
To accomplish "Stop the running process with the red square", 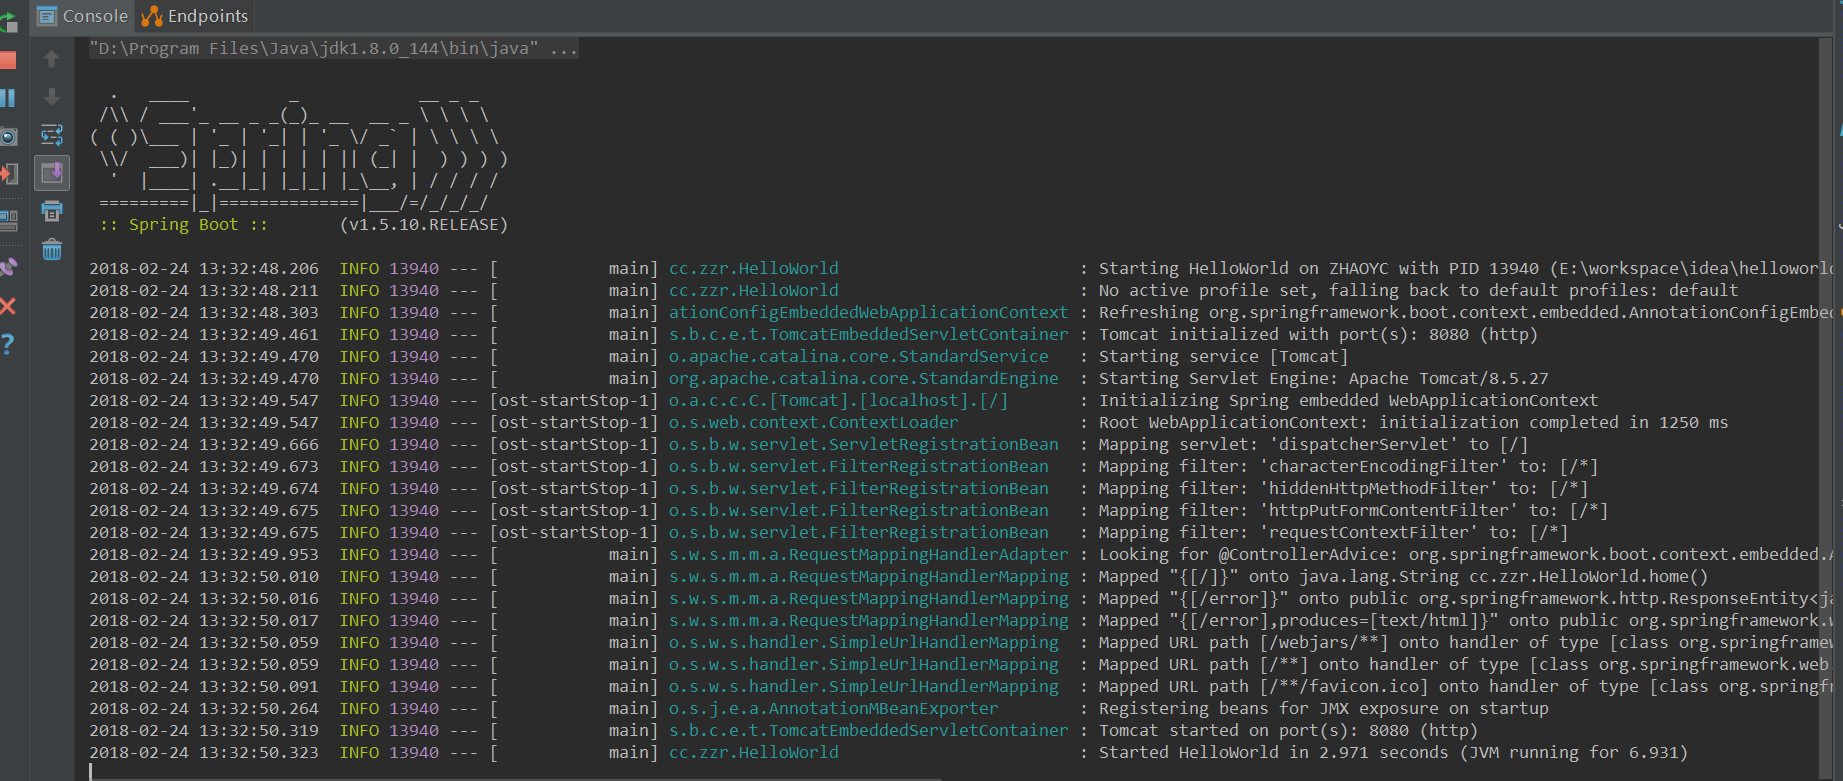I will (8, 60).
